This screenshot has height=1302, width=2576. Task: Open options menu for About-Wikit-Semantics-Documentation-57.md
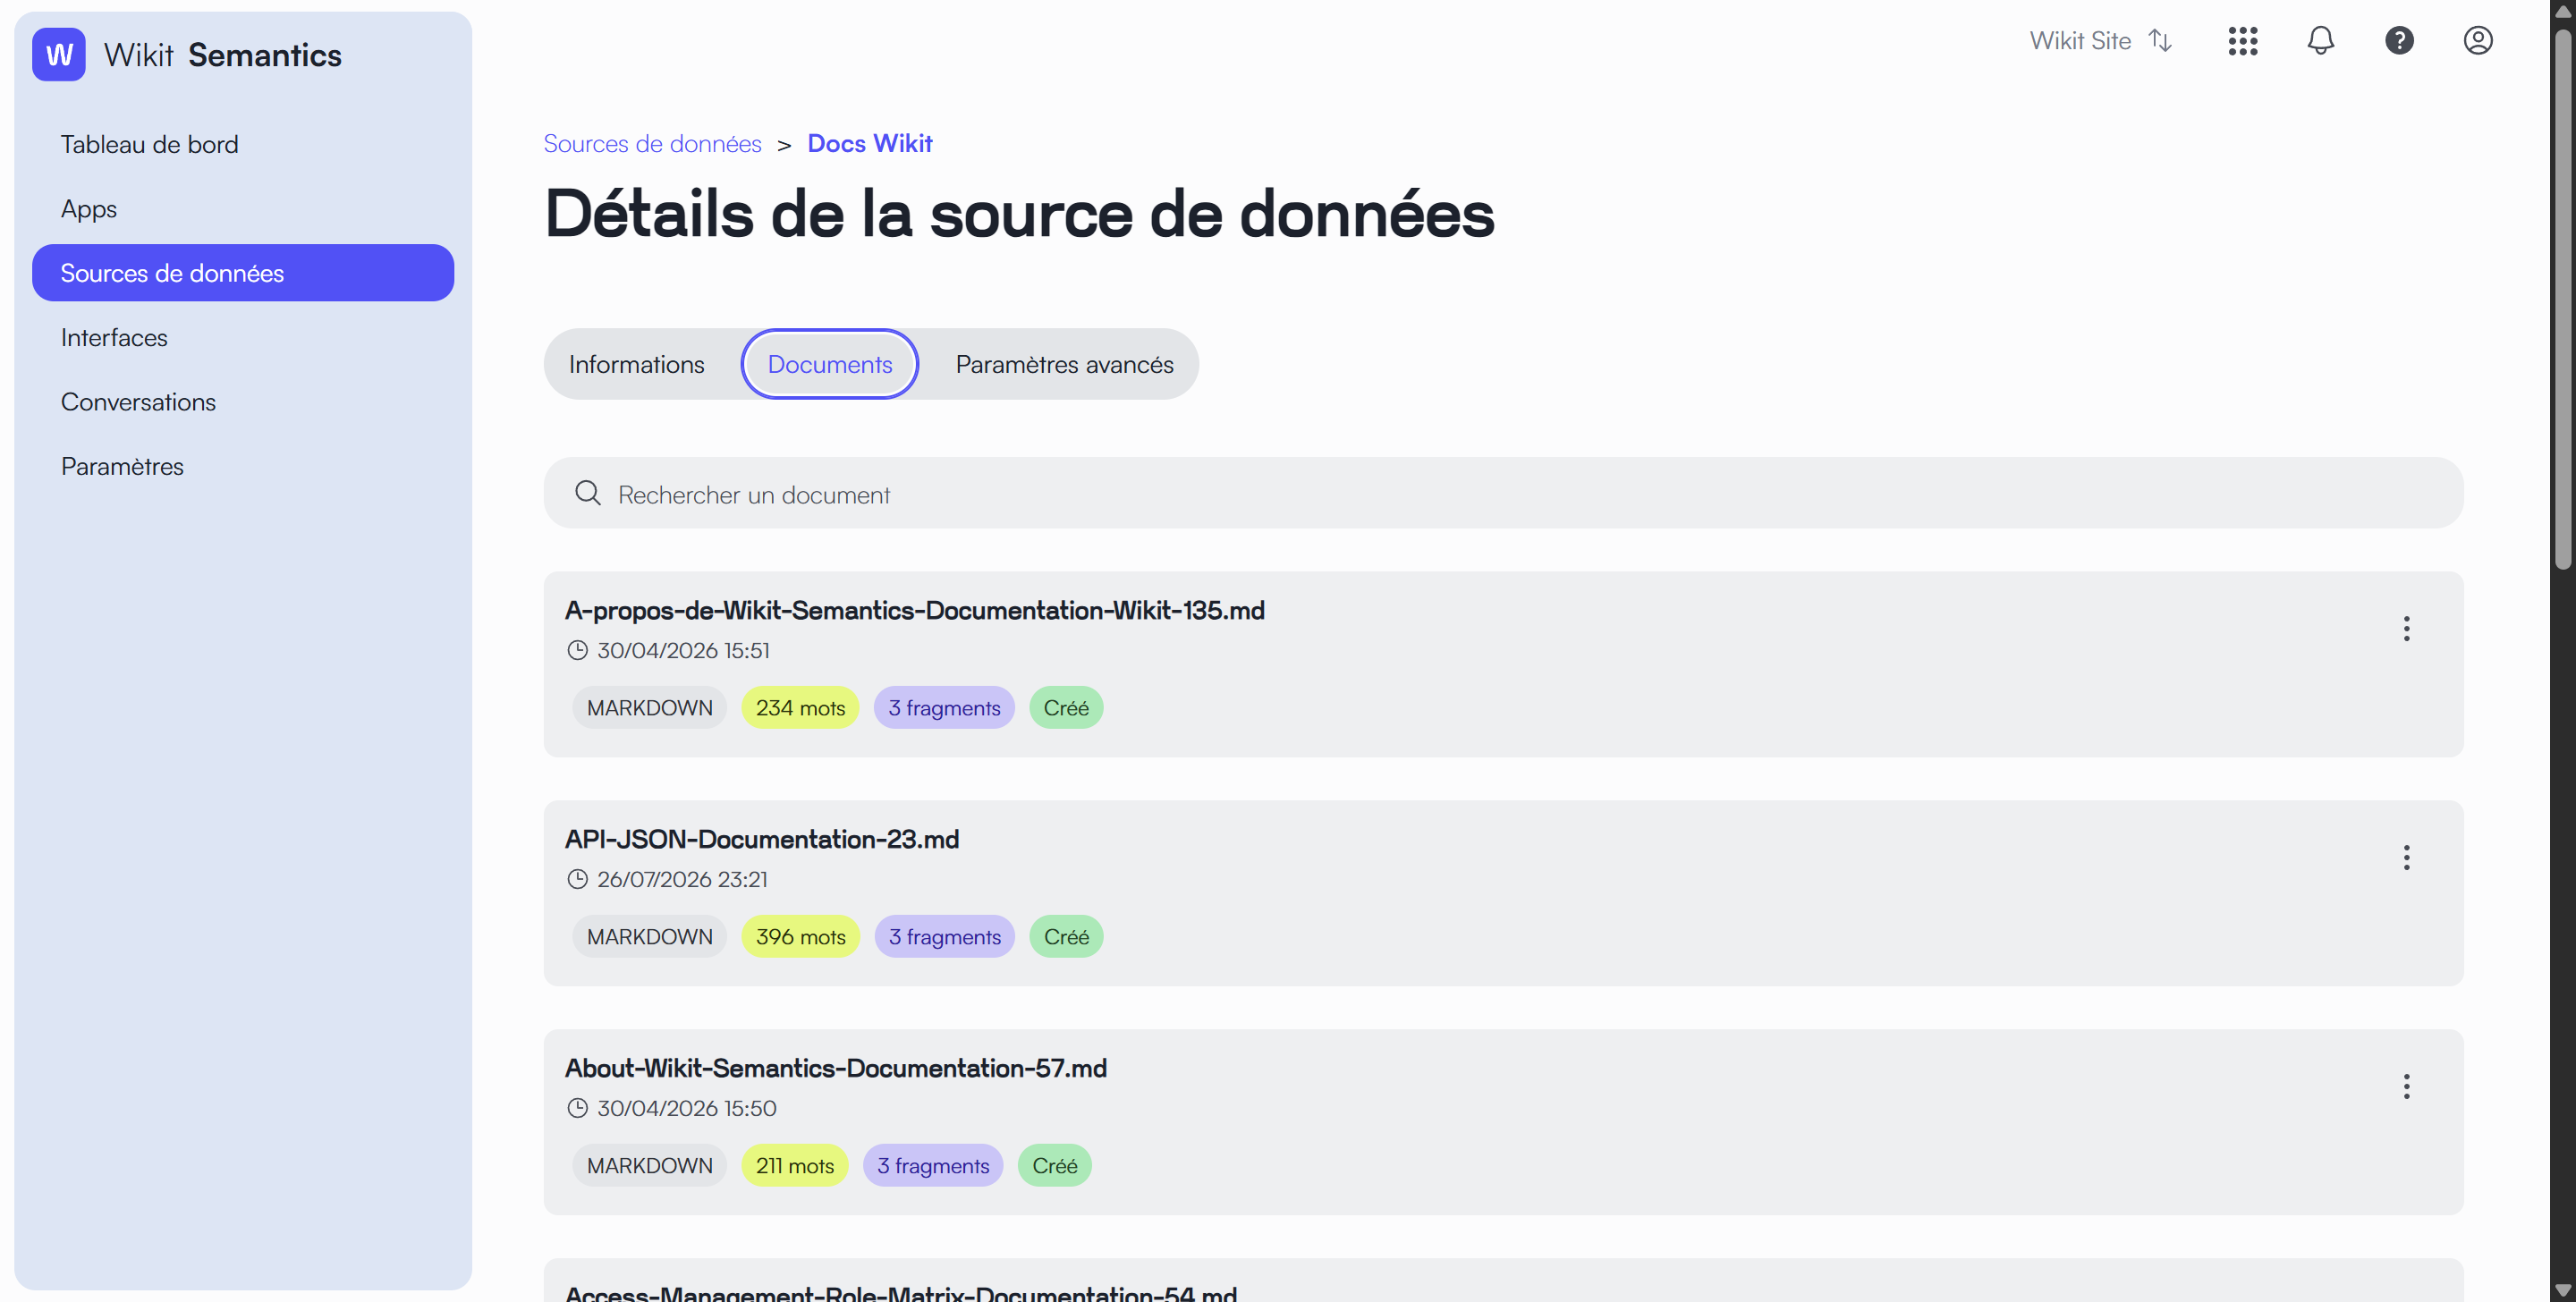[2406, 1087]
